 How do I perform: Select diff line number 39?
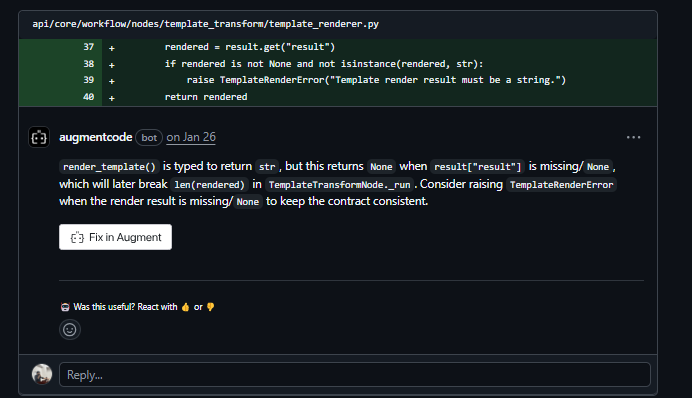[88, 80]
